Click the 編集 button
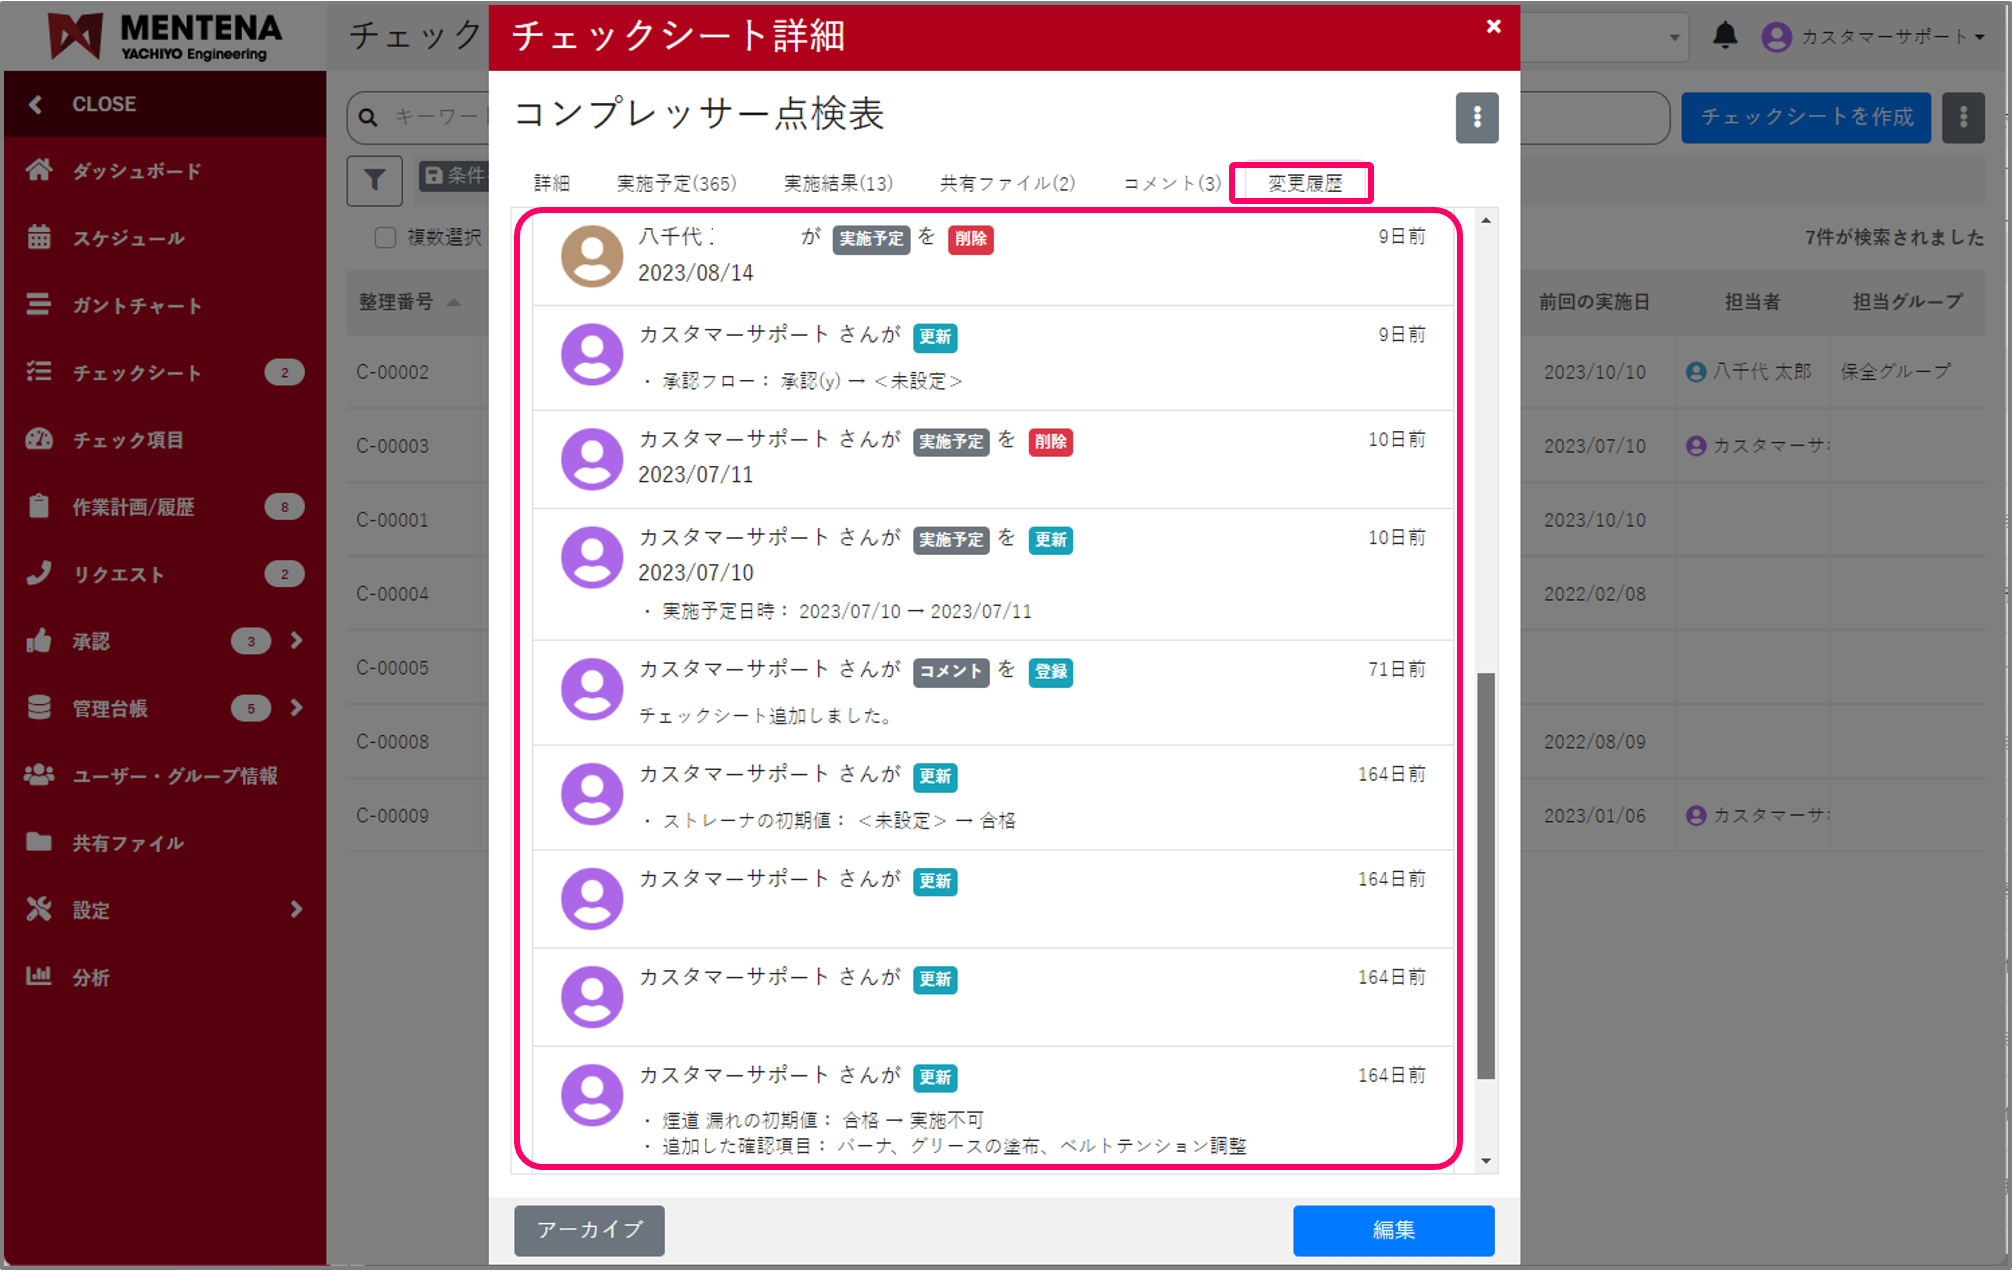 1393,1231
